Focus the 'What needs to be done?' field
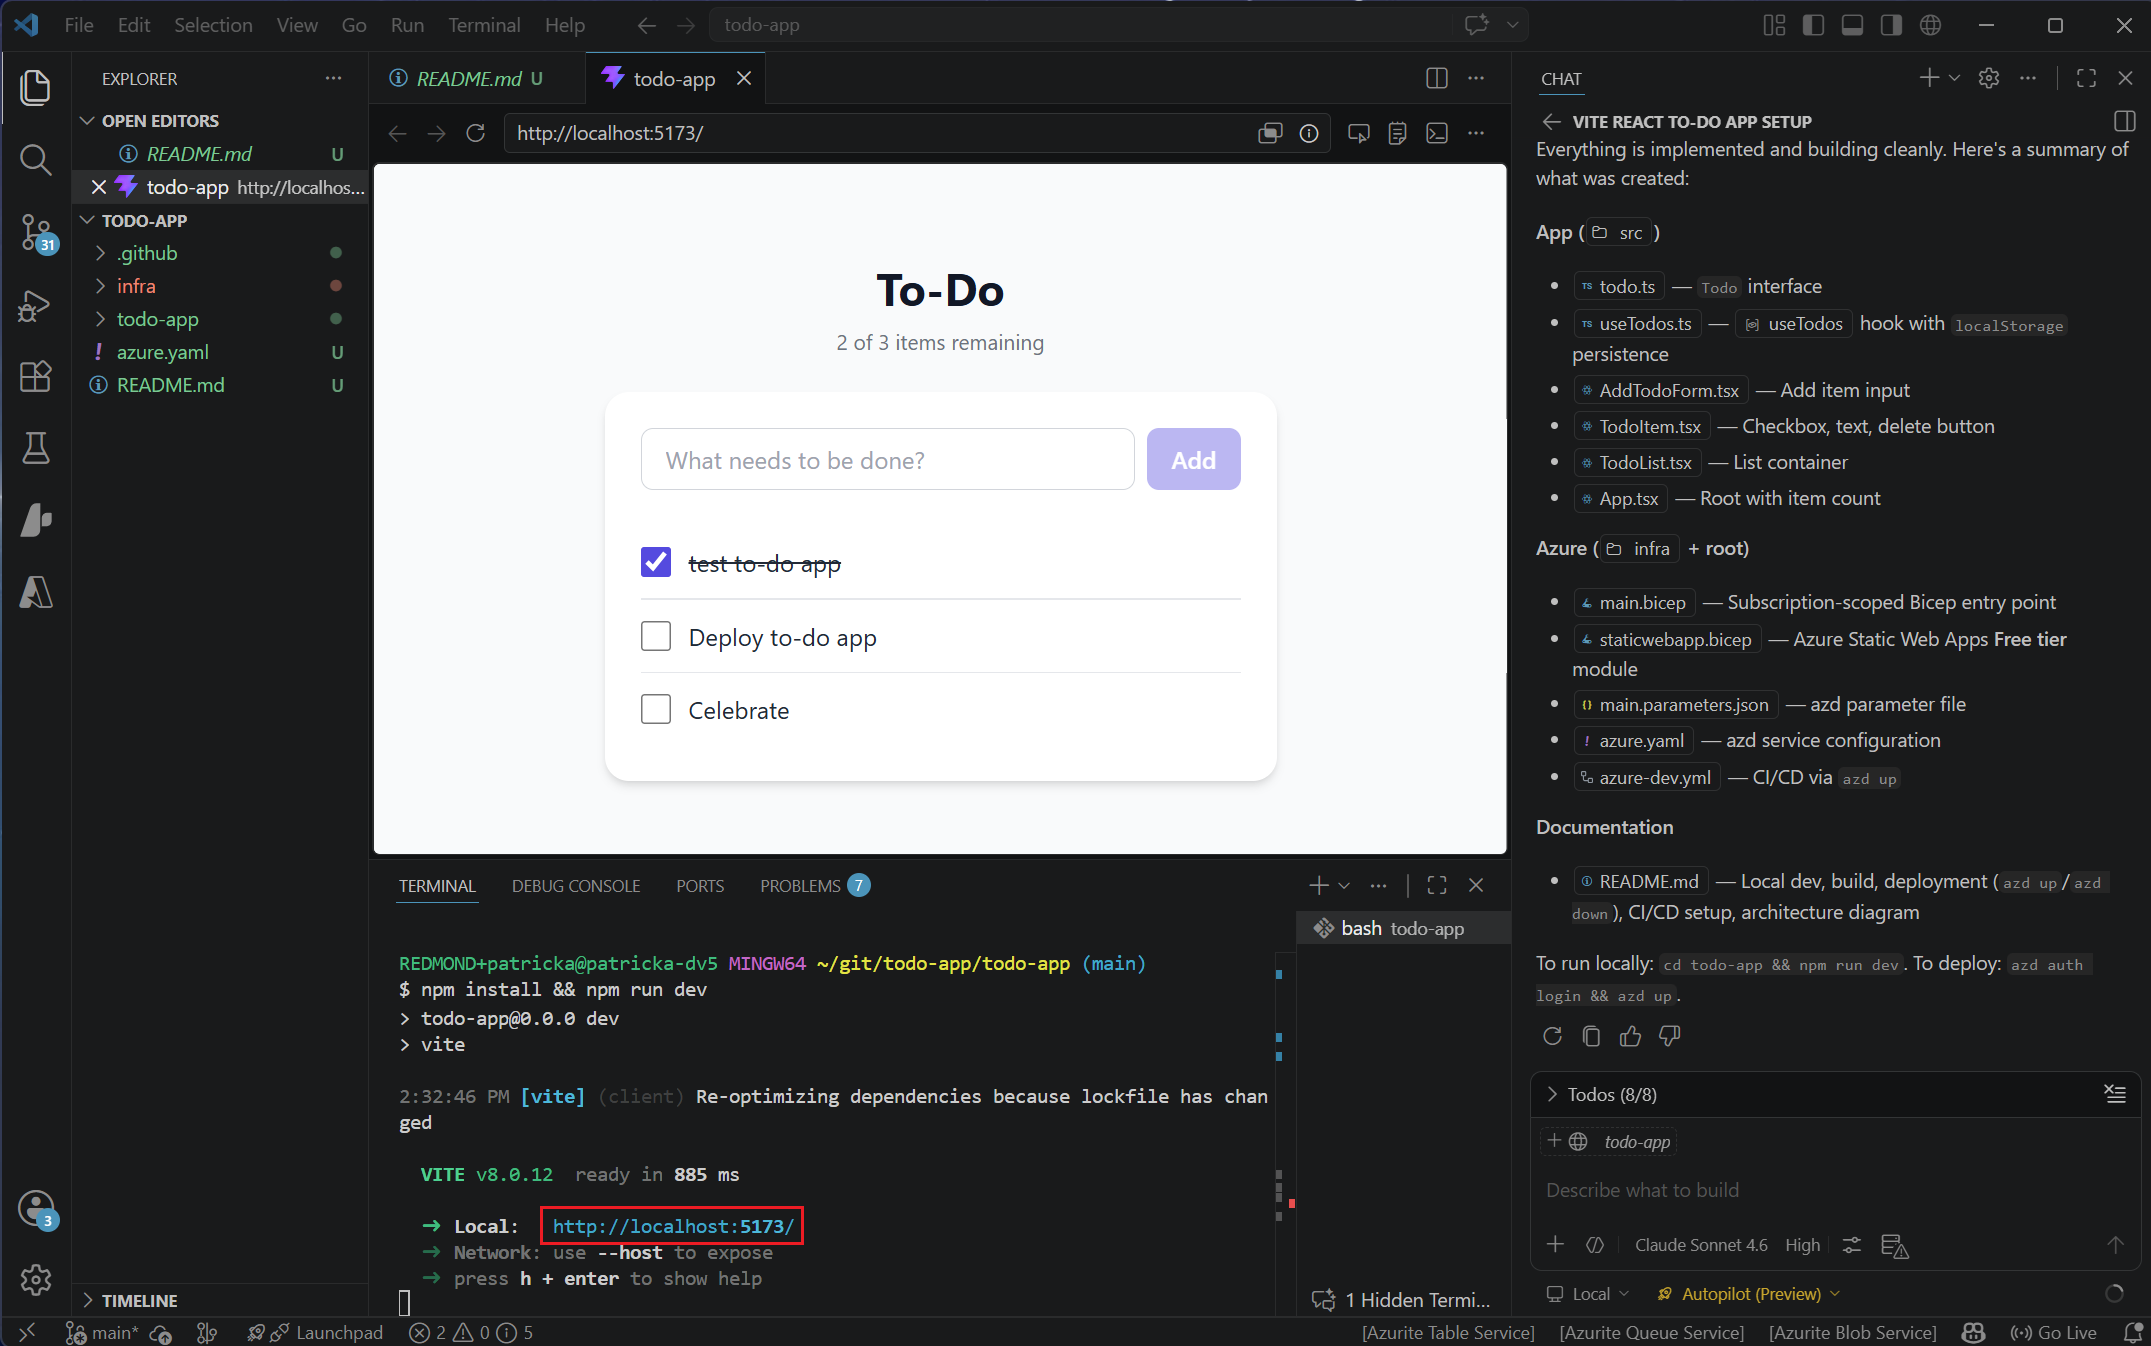 point(888,460)
